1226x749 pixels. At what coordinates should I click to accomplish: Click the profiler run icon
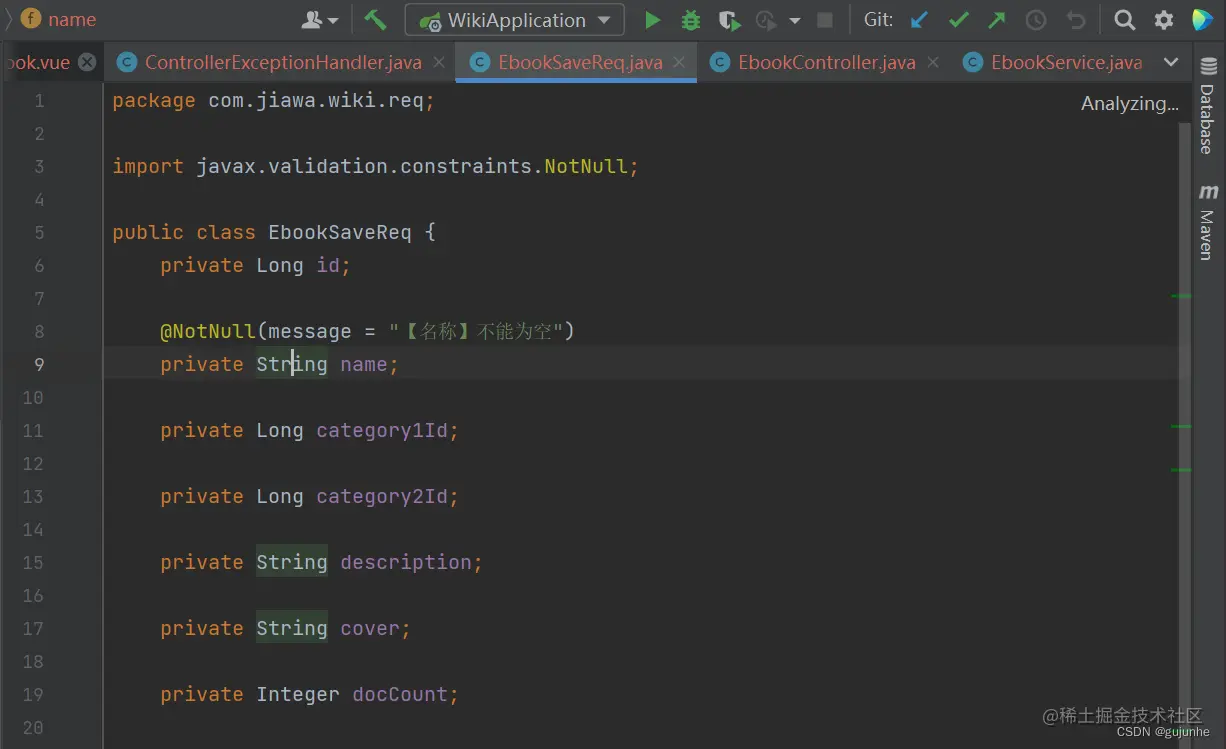point(767,20)
